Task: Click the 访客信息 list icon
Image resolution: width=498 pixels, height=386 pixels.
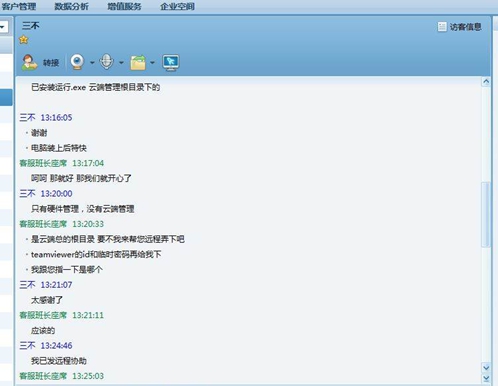Action: pyautogui.click(x=442, y=27)
